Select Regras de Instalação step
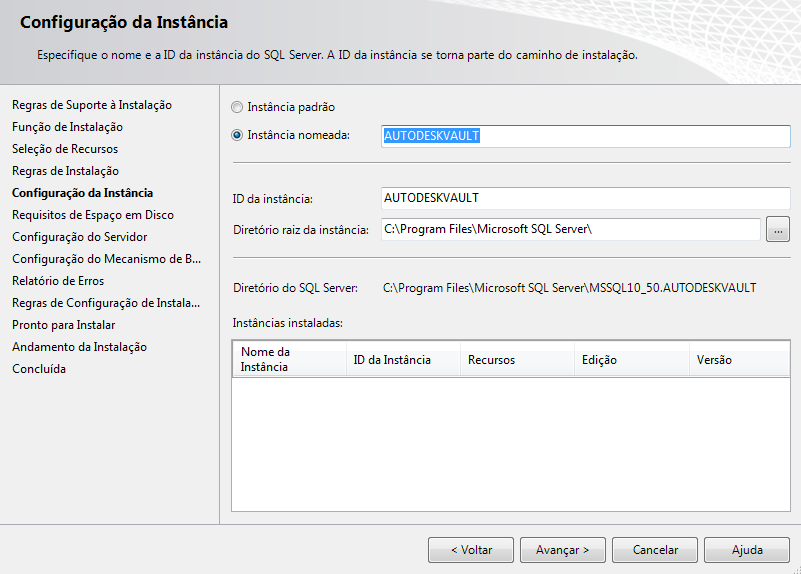The height and width of the screenshot is (574, 801). pyautogui.click(x=65, y=171)
